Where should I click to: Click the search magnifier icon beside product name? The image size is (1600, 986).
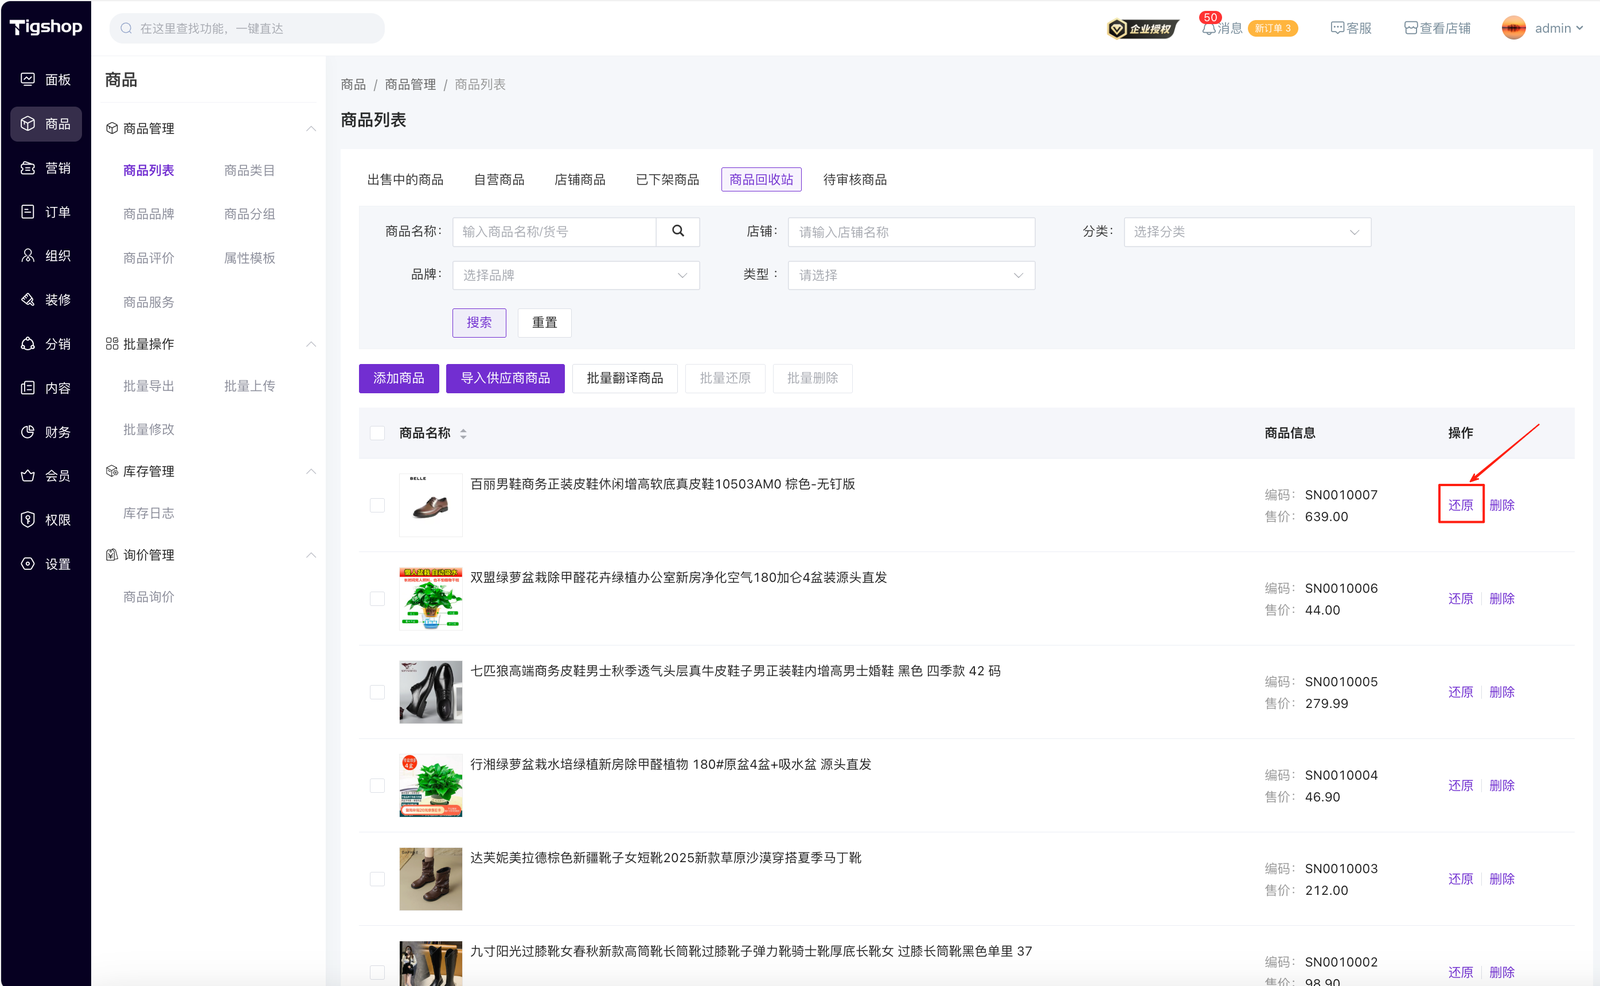[x=678, y=231]
